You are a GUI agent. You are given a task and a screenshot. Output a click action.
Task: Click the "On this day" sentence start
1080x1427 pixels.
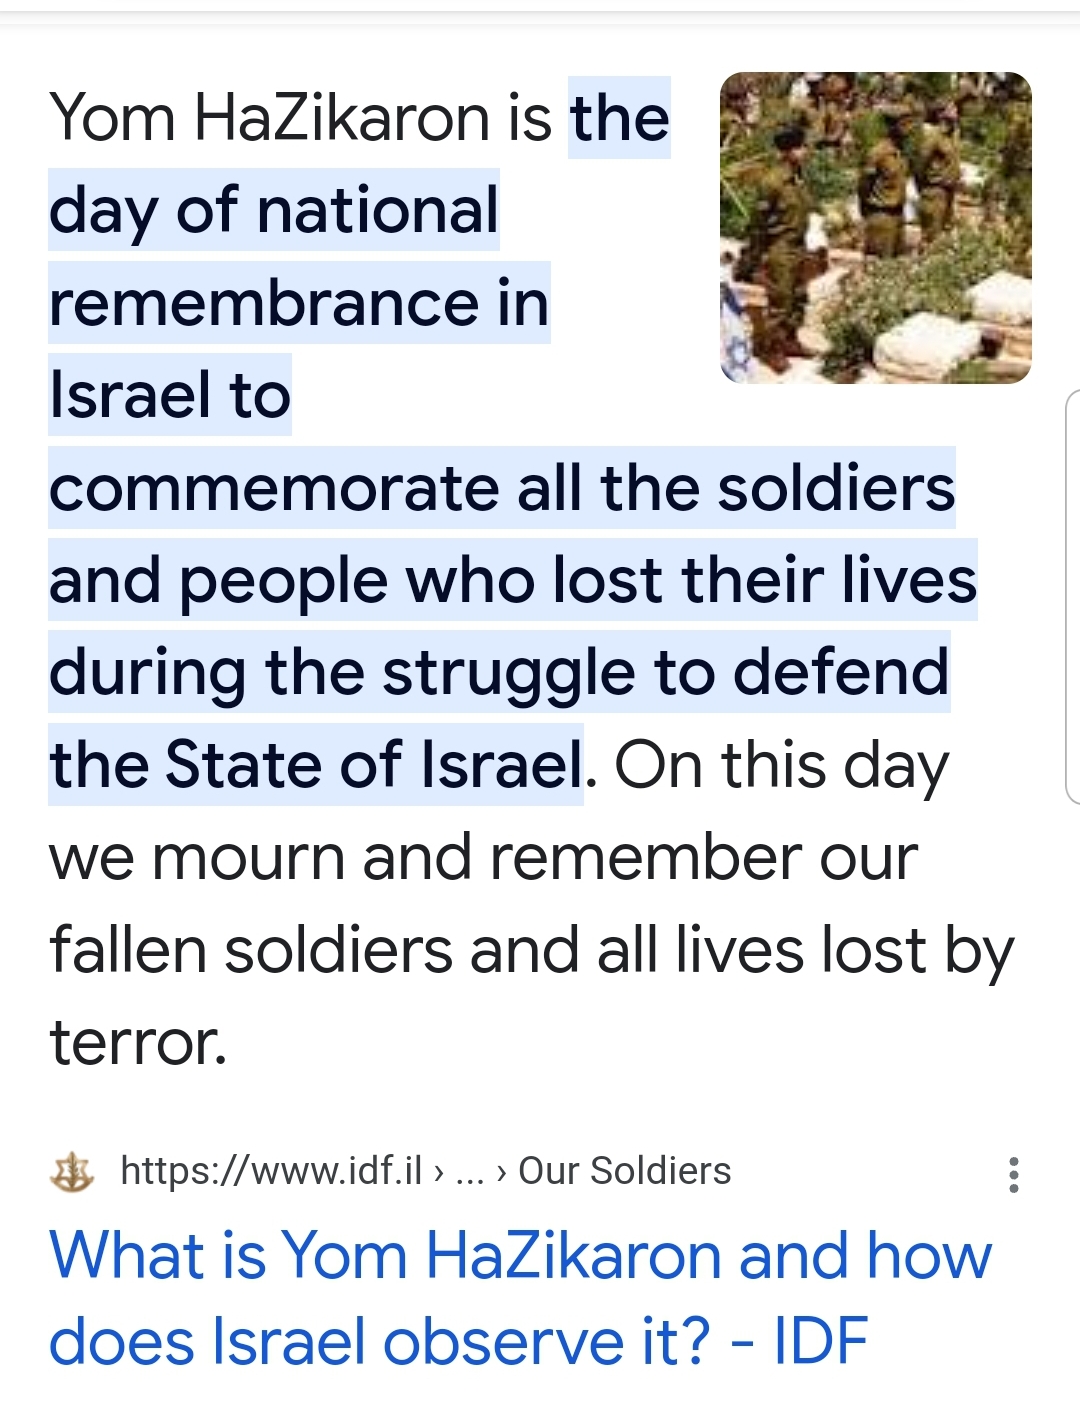pos(780,765)
